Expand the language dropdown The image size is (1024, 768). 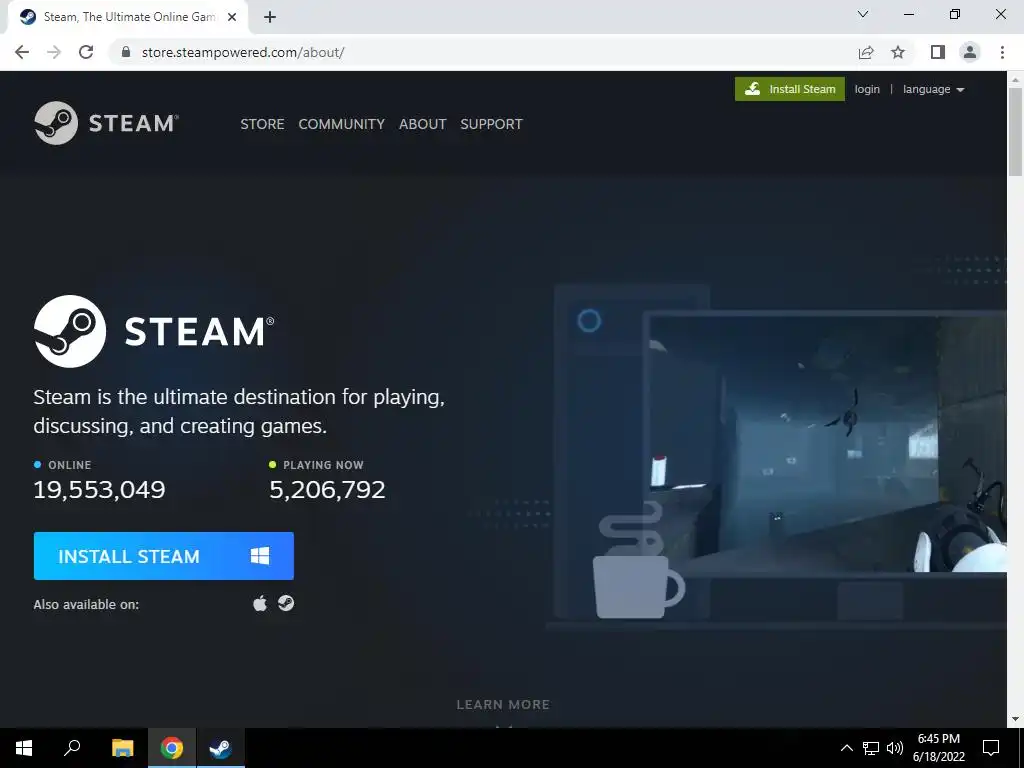tap(933, 89)
